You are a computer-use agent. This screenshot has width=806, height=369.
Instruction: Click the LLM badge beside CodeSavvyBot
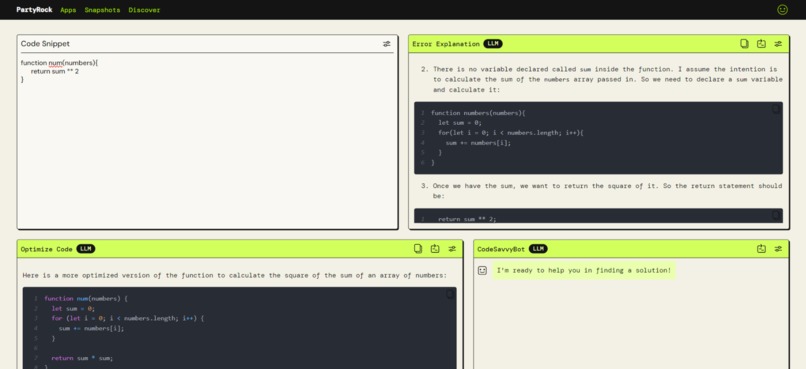[x=538, y=249]
